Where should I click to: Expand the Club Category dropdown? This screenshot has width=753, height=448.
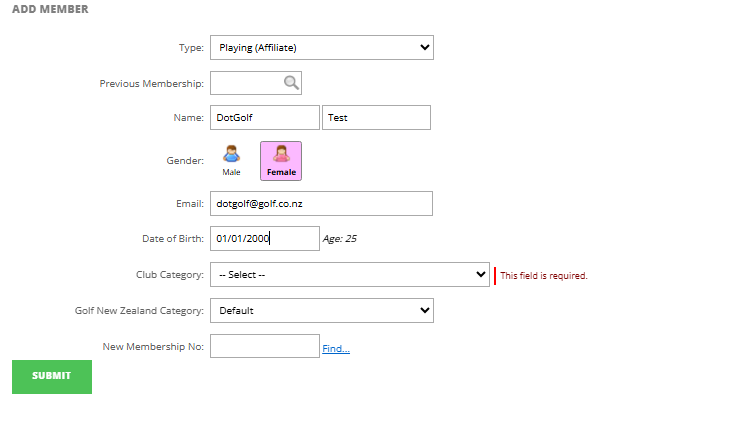(x=349, y=275)
